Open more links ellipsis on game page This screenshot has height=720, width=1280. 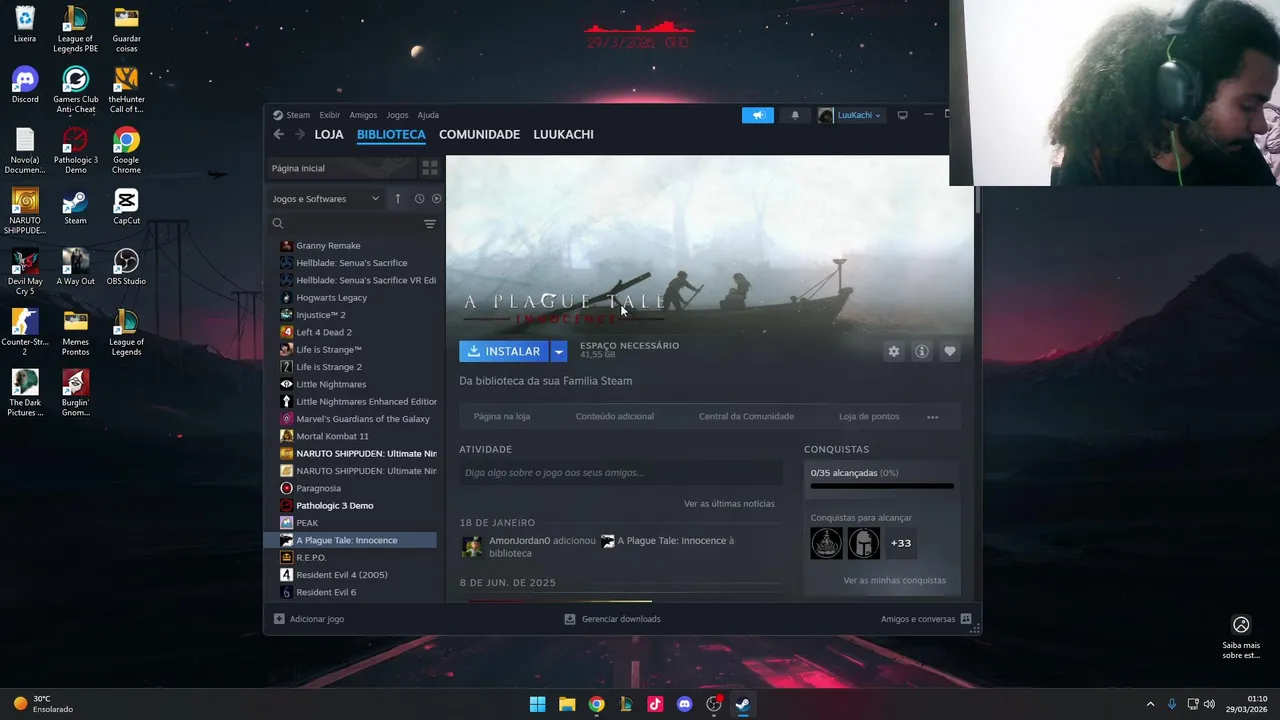click(x=933, y=417)
